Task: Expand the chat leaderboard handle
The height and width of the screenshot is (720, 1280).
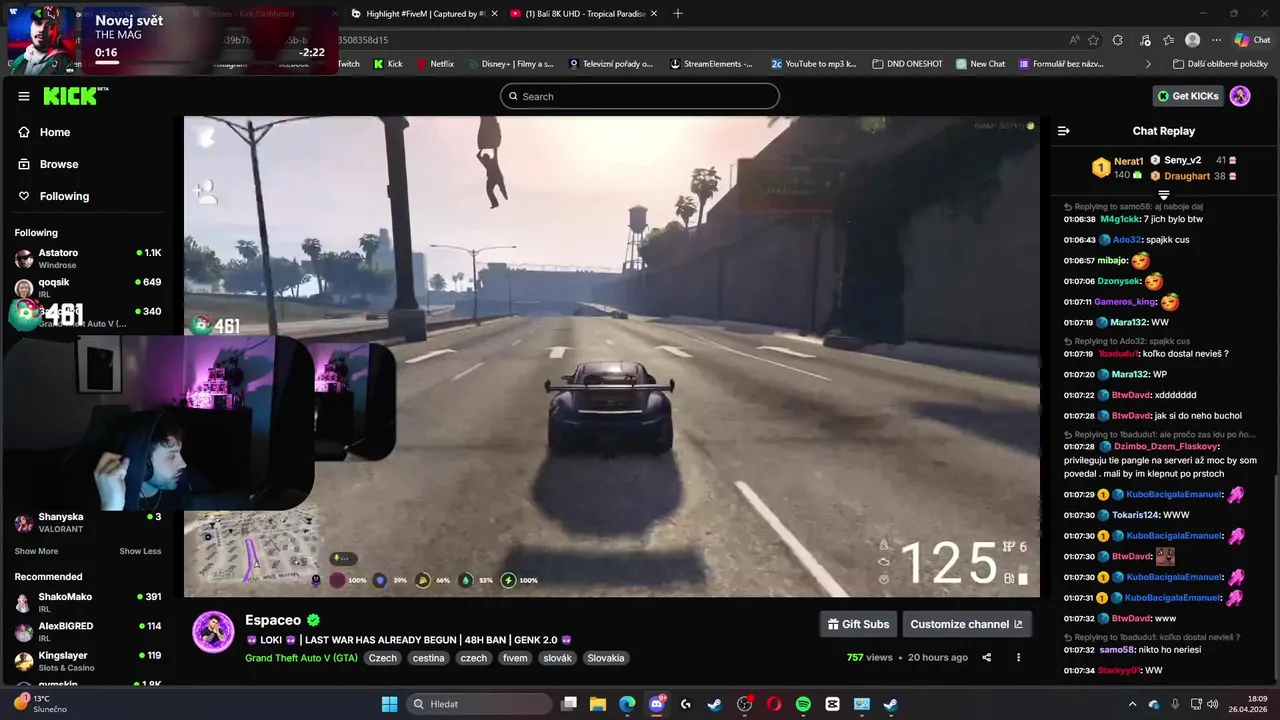Action: pyautogui.click(x=1164, y=194)
